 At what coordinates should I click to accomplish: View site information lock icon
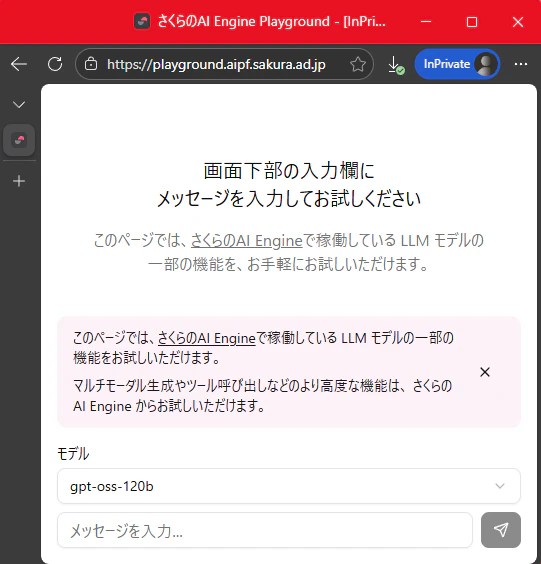click(91, 64)
